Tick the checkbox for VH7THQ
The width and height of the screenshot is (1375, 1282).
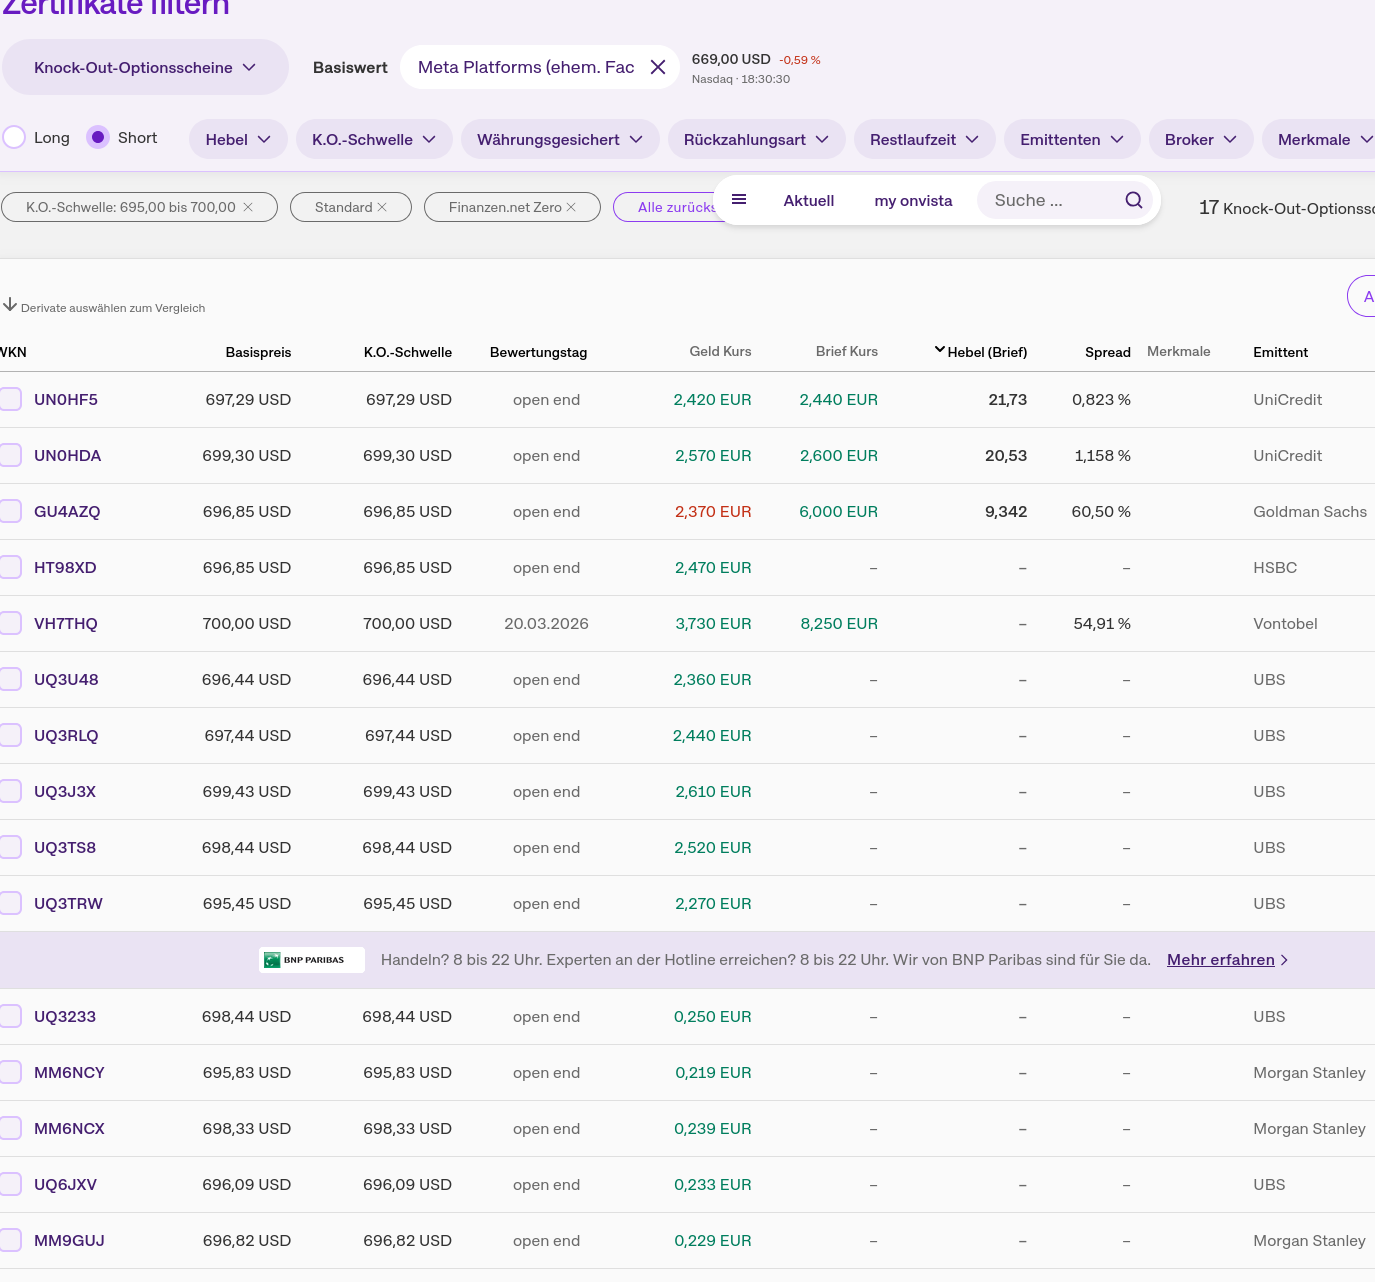point(11,624)
